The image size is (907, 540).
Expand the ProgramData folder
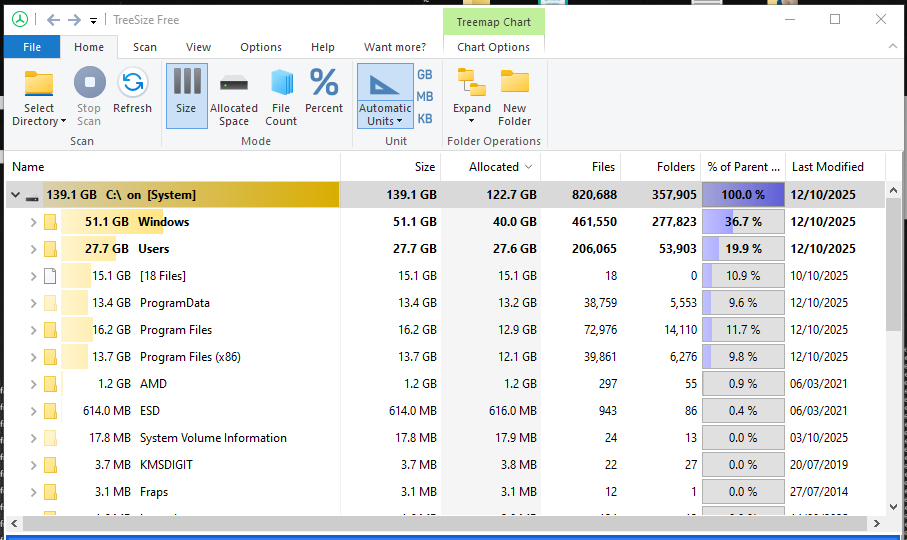pos(33,303)
